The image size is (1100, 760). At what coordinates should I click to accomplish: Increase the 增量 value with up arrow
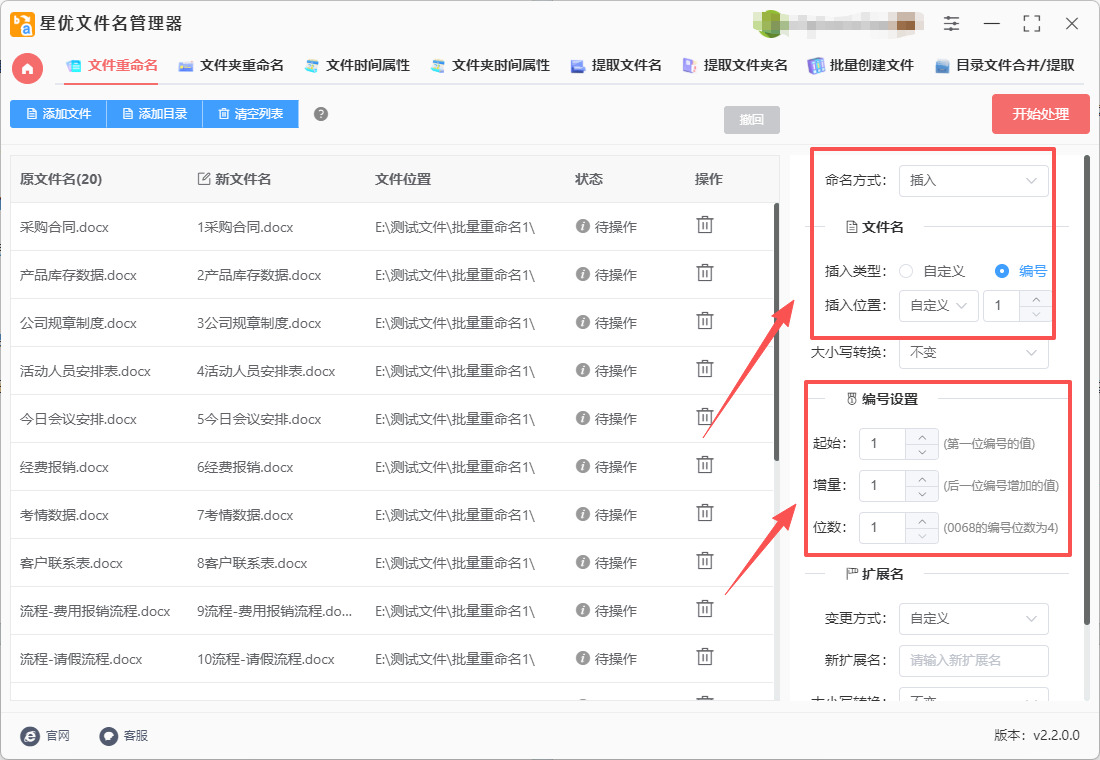[x=922, y=479]
